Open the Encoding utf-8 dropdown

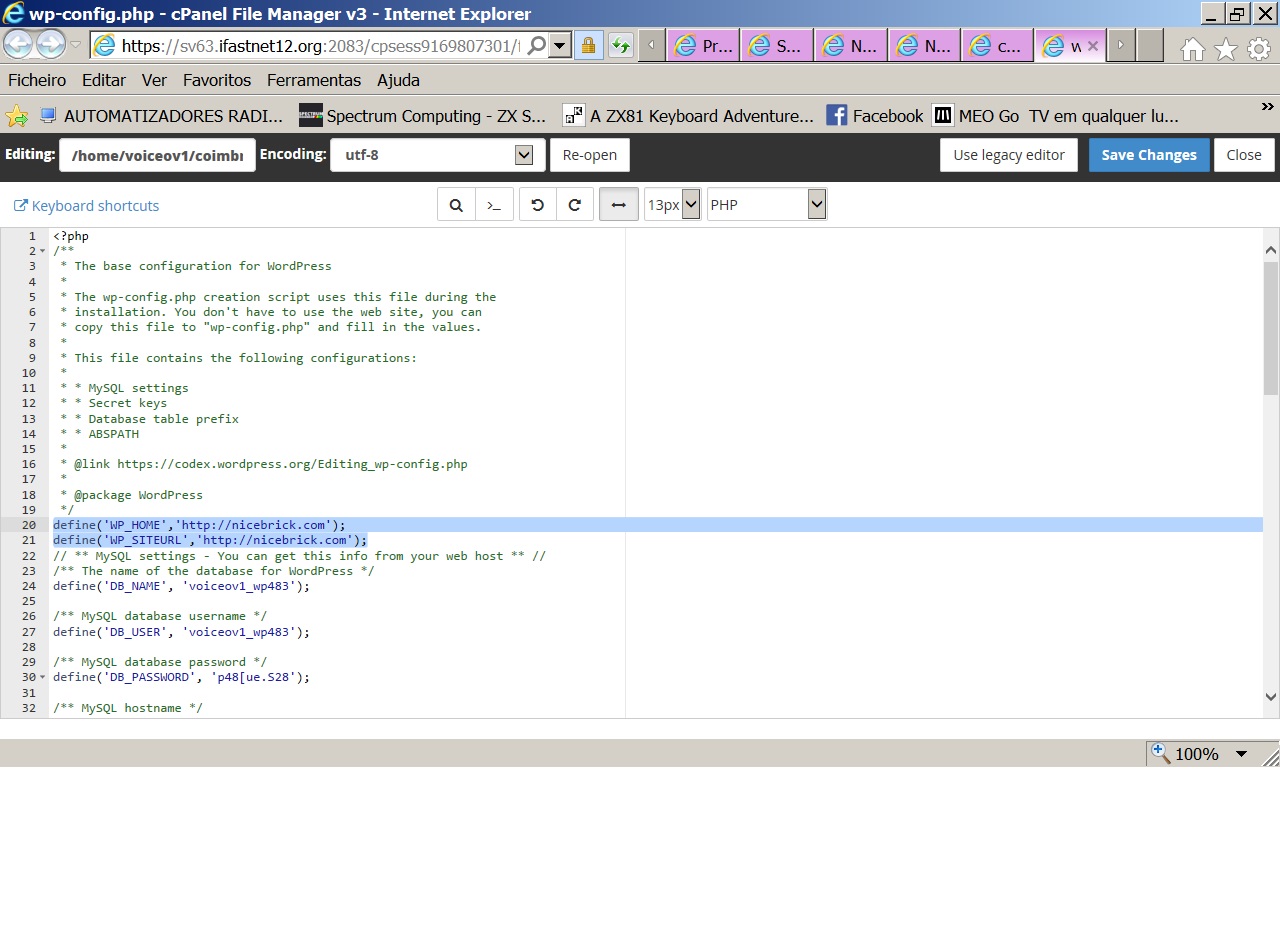(x=437, y=155)
